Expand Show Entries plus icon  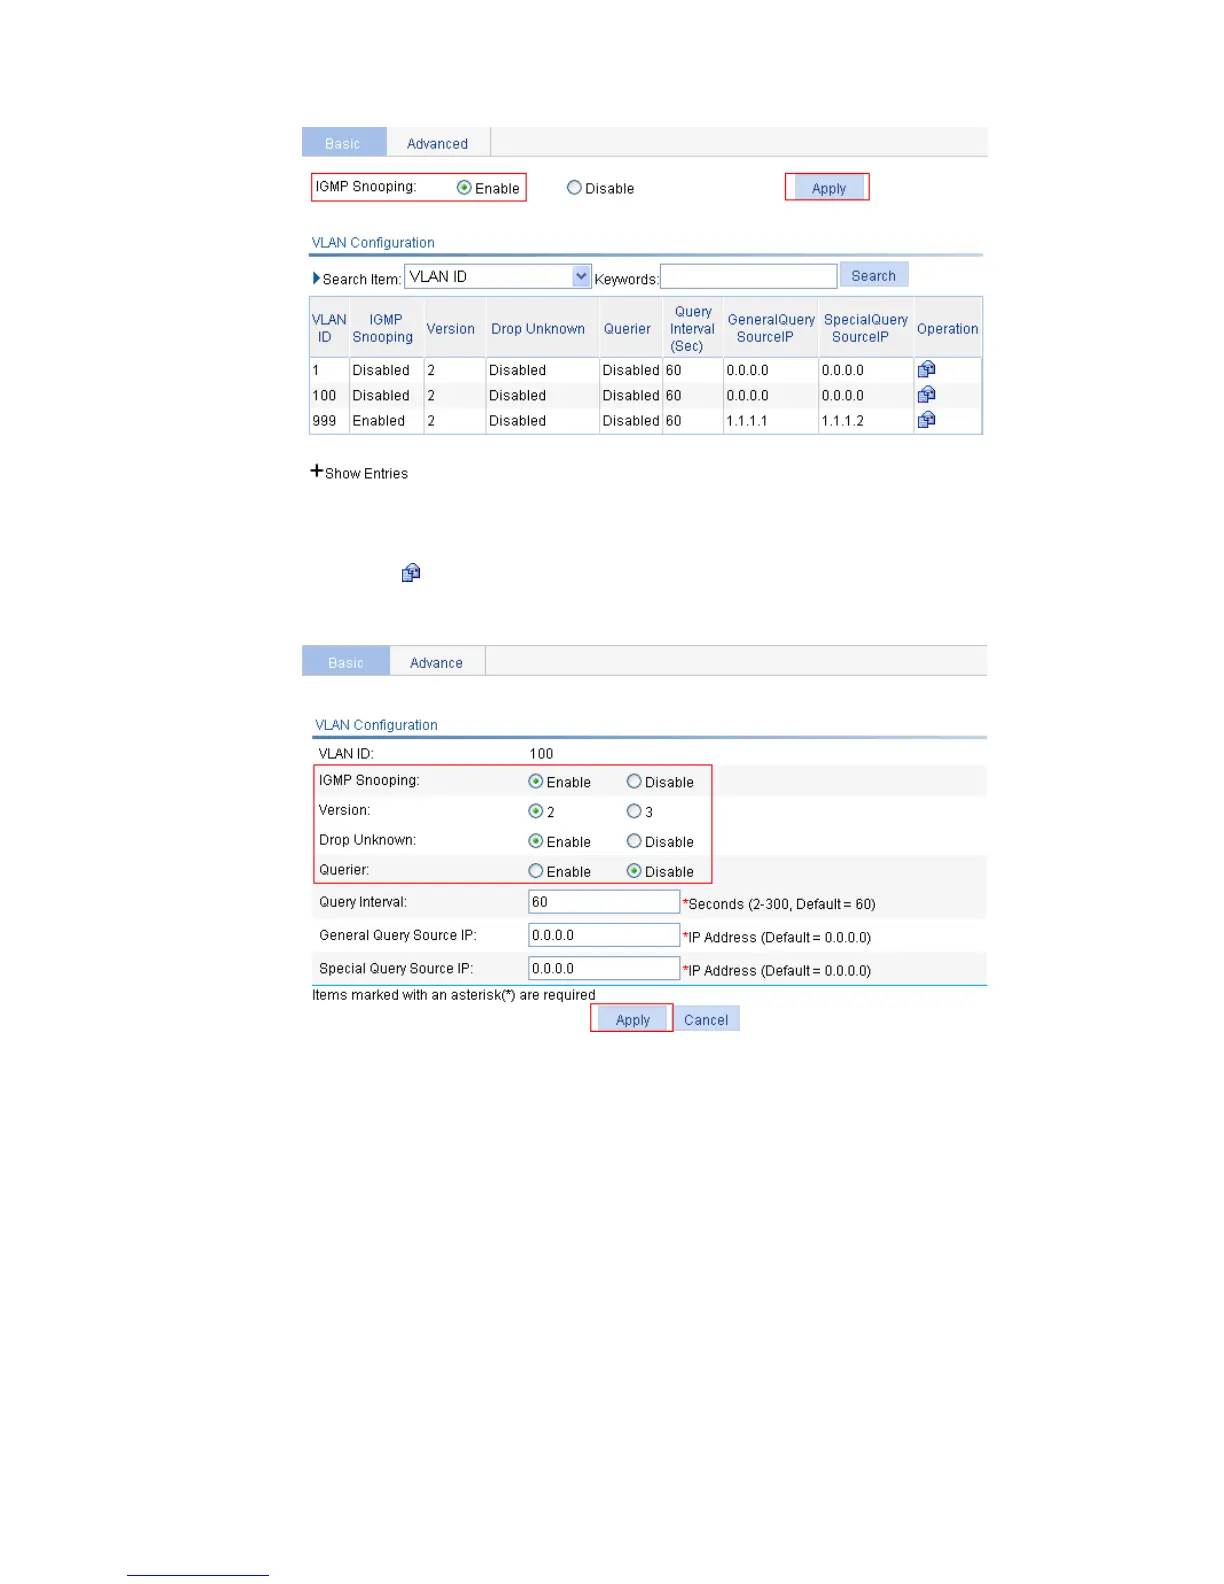pos(316,471)
